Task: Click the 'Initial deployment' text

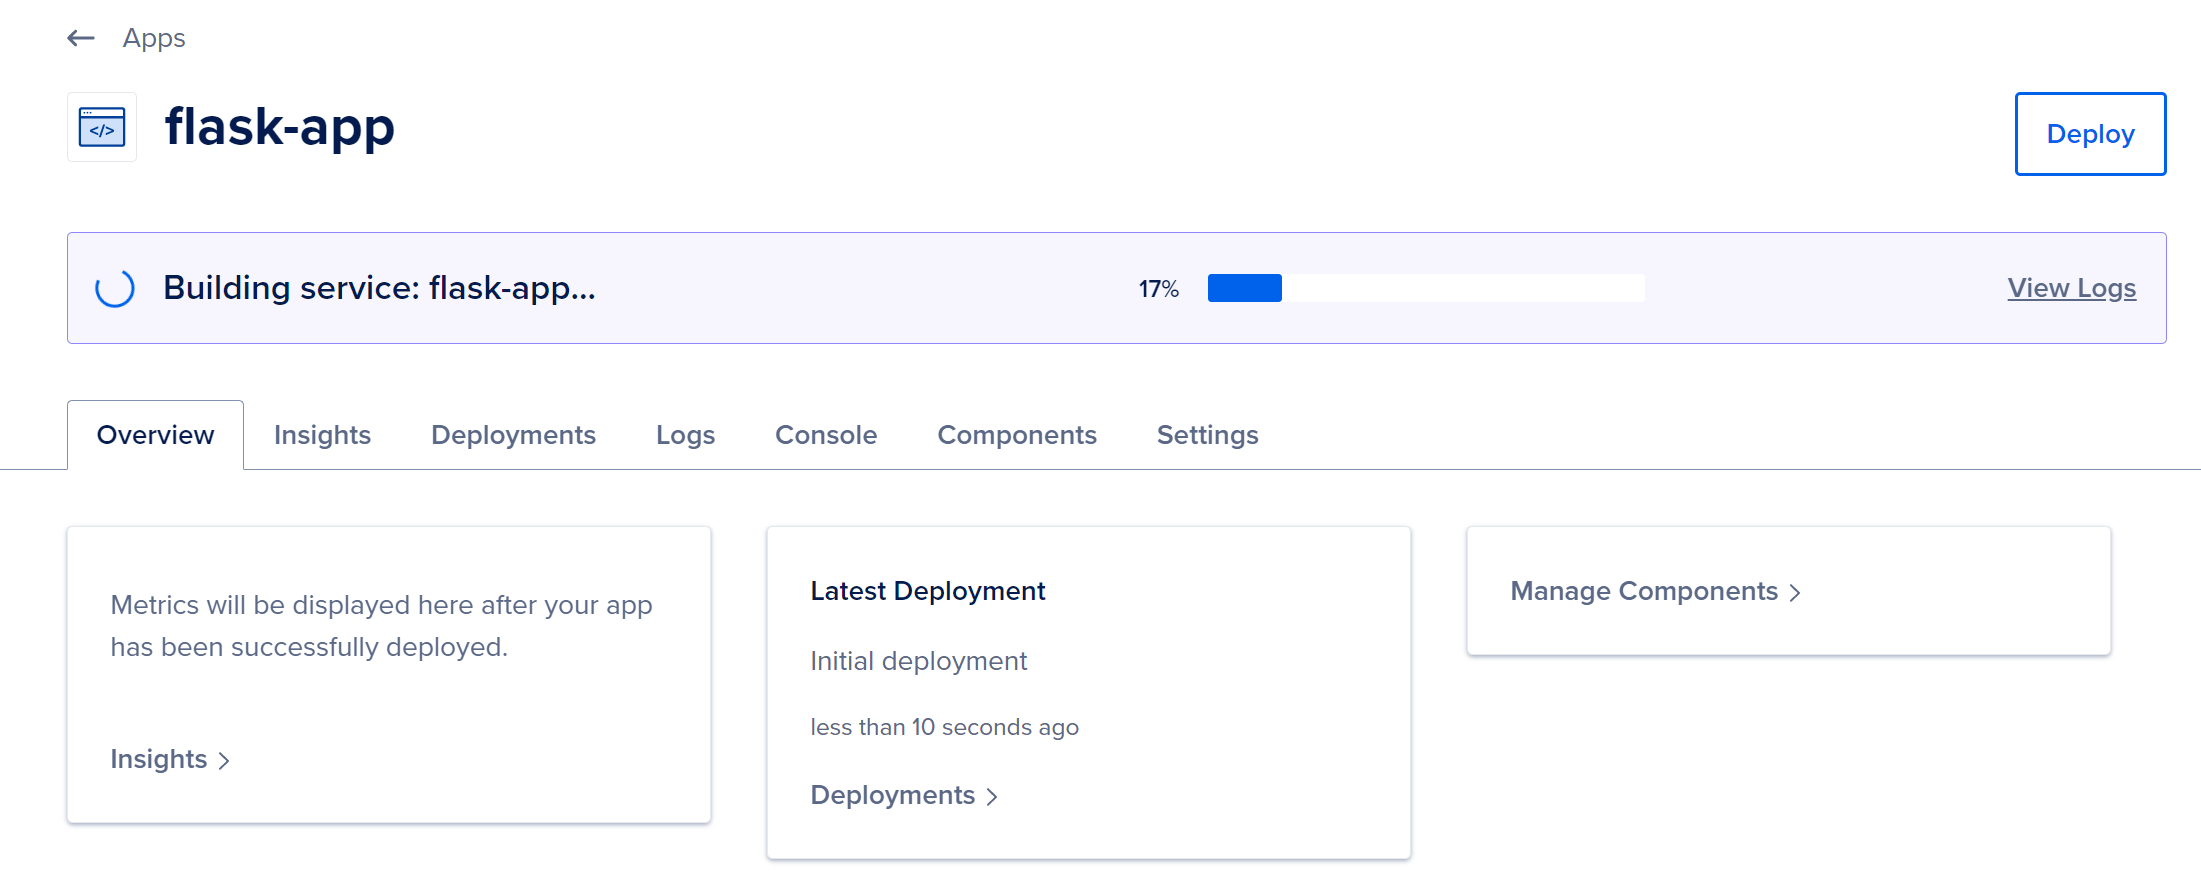Action: pos(919,661)
